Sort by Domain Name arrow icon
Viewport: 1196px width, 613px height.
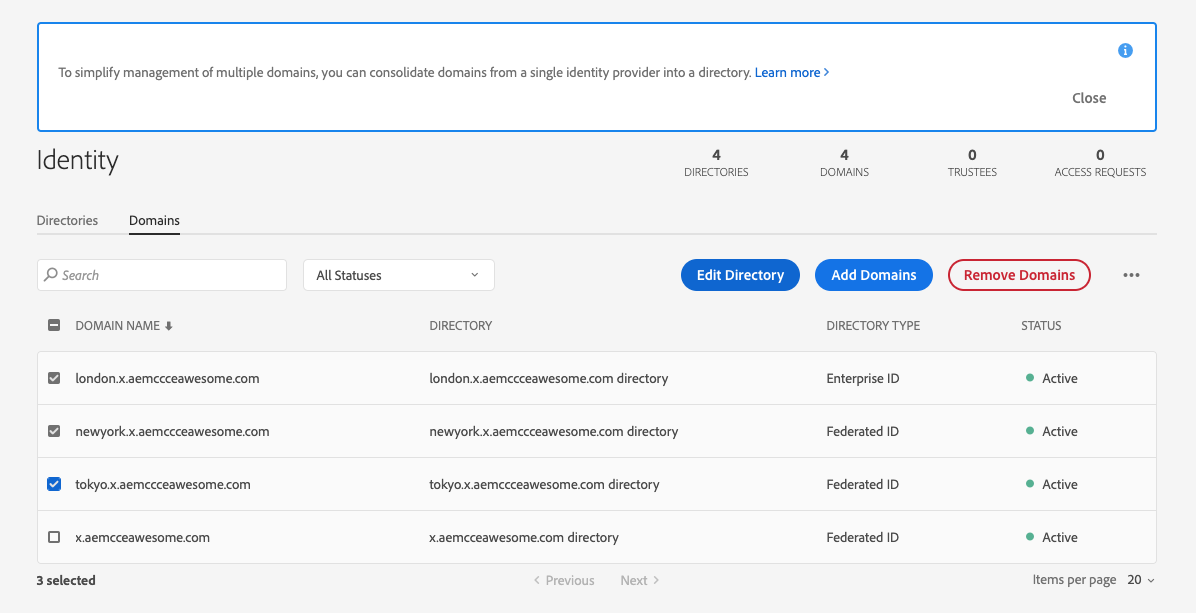click(x=169, y=326)
